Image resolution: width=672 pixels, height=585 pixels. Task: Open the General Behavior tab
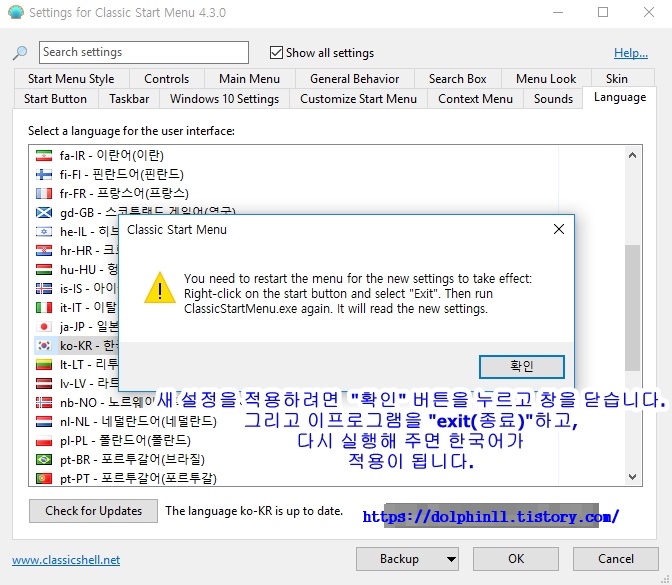pyautogui.click(x=354, y=79)
